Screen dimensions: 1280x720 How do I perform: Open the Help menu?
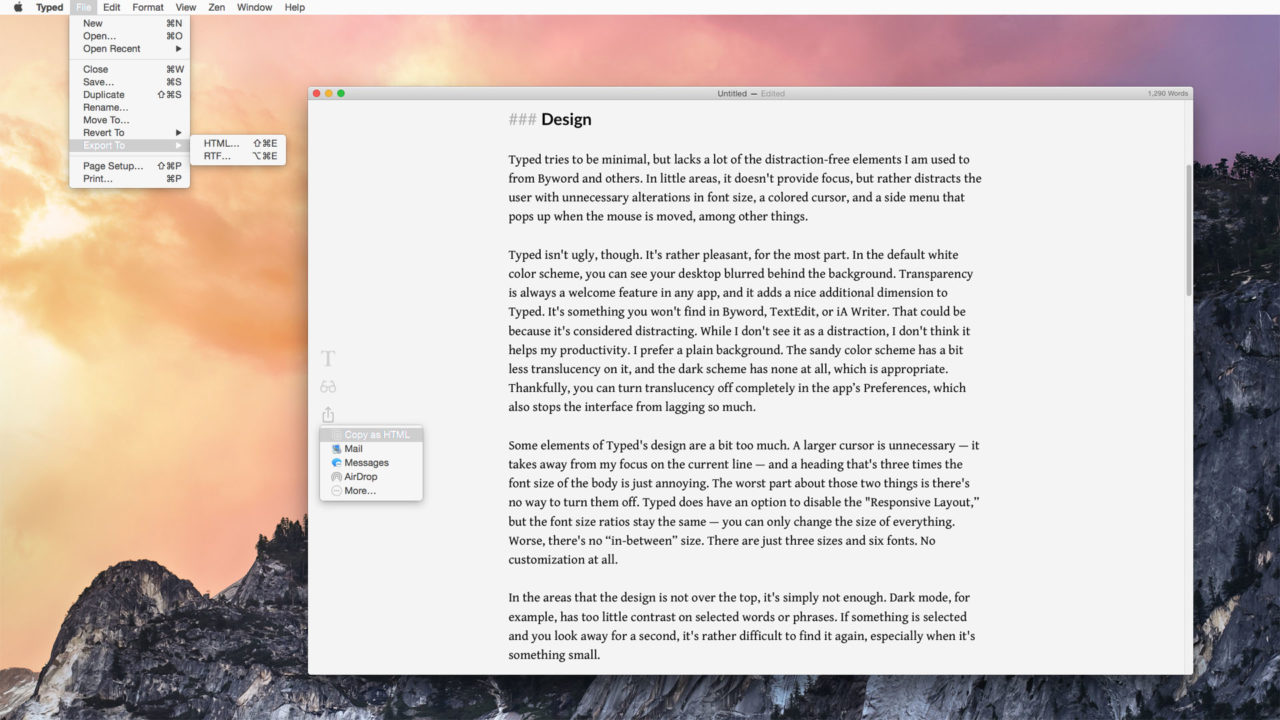294,7
